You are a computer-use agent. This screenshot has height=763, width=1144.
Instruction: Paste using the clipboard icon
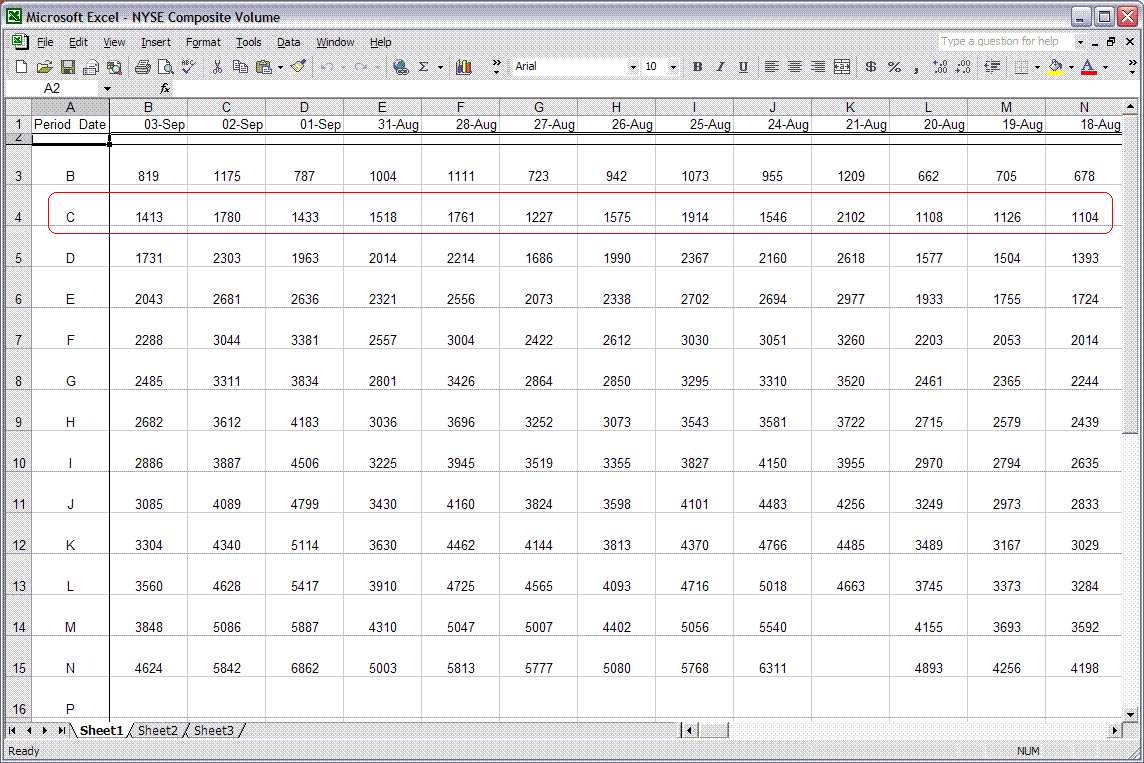tap(263, 67)
